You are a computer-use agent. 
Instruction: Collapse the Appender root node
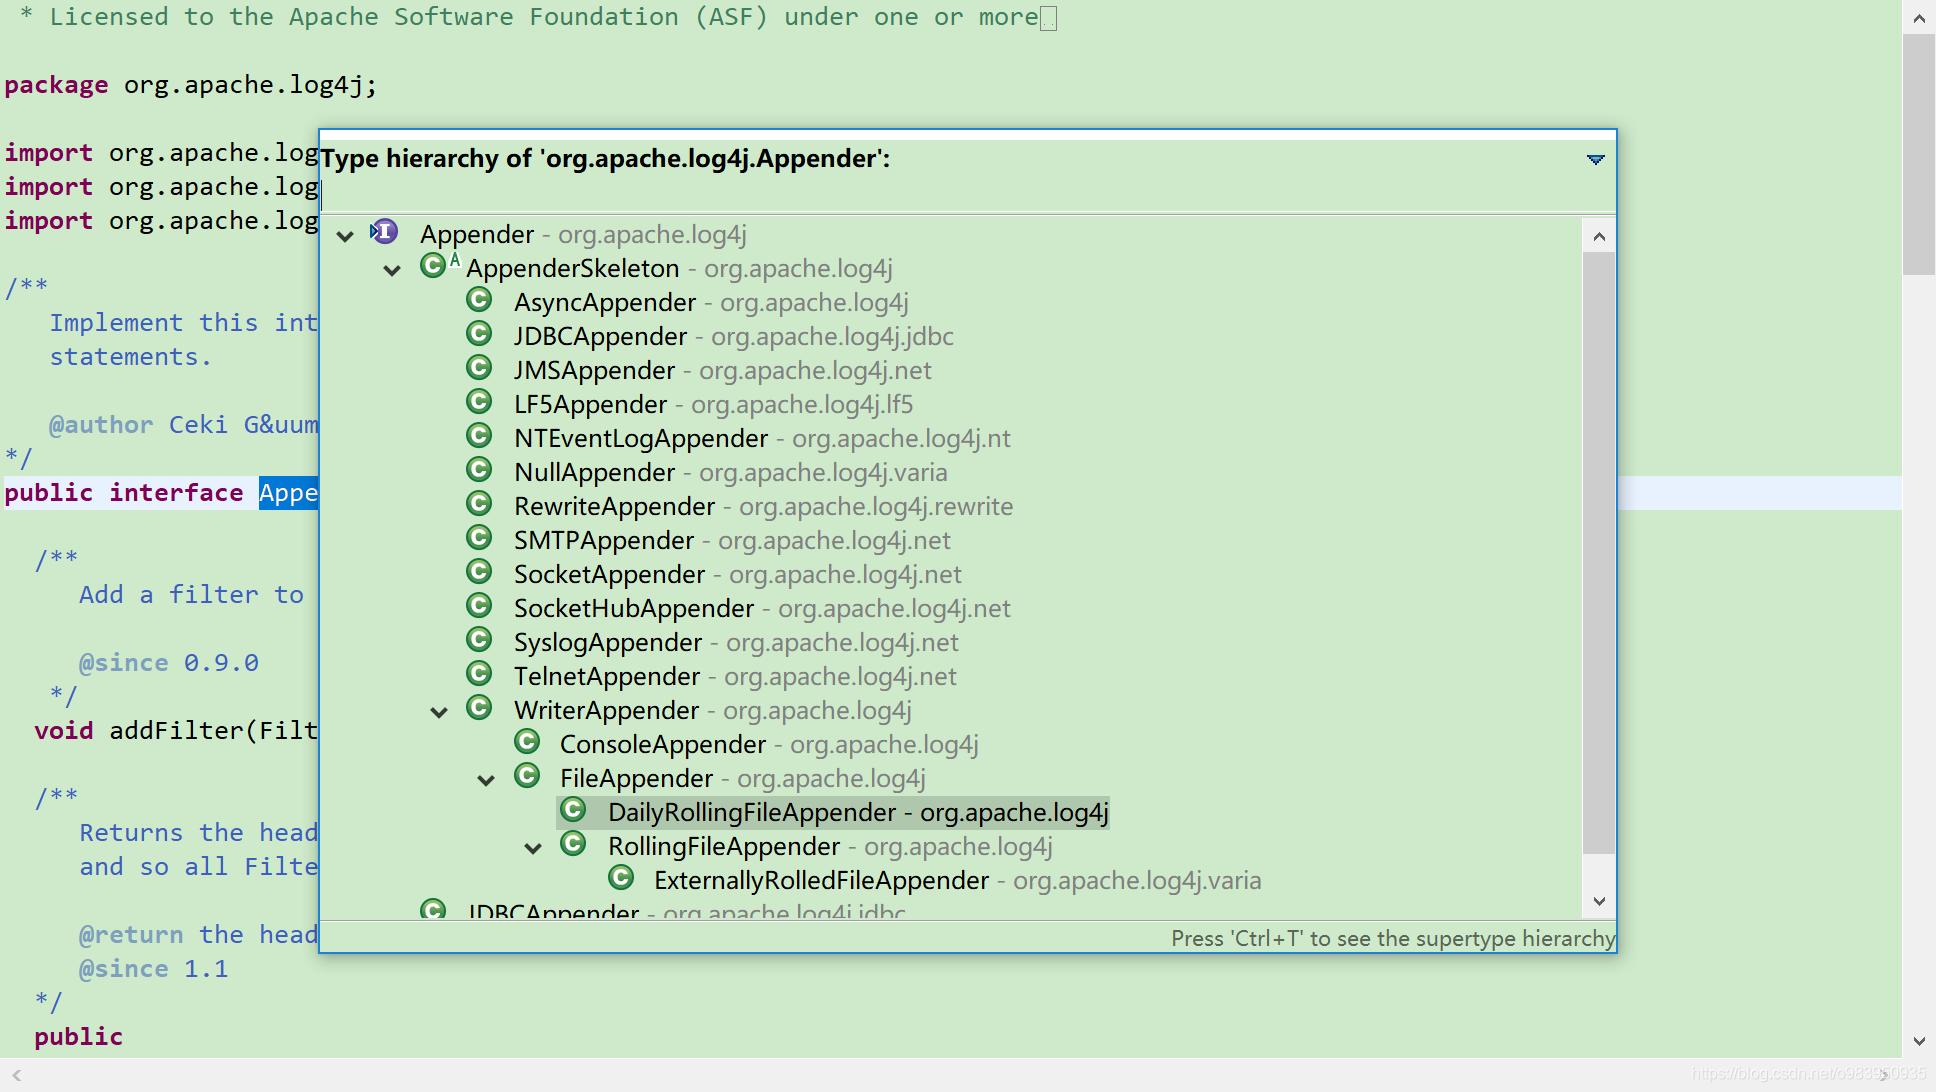coord(345,236)
